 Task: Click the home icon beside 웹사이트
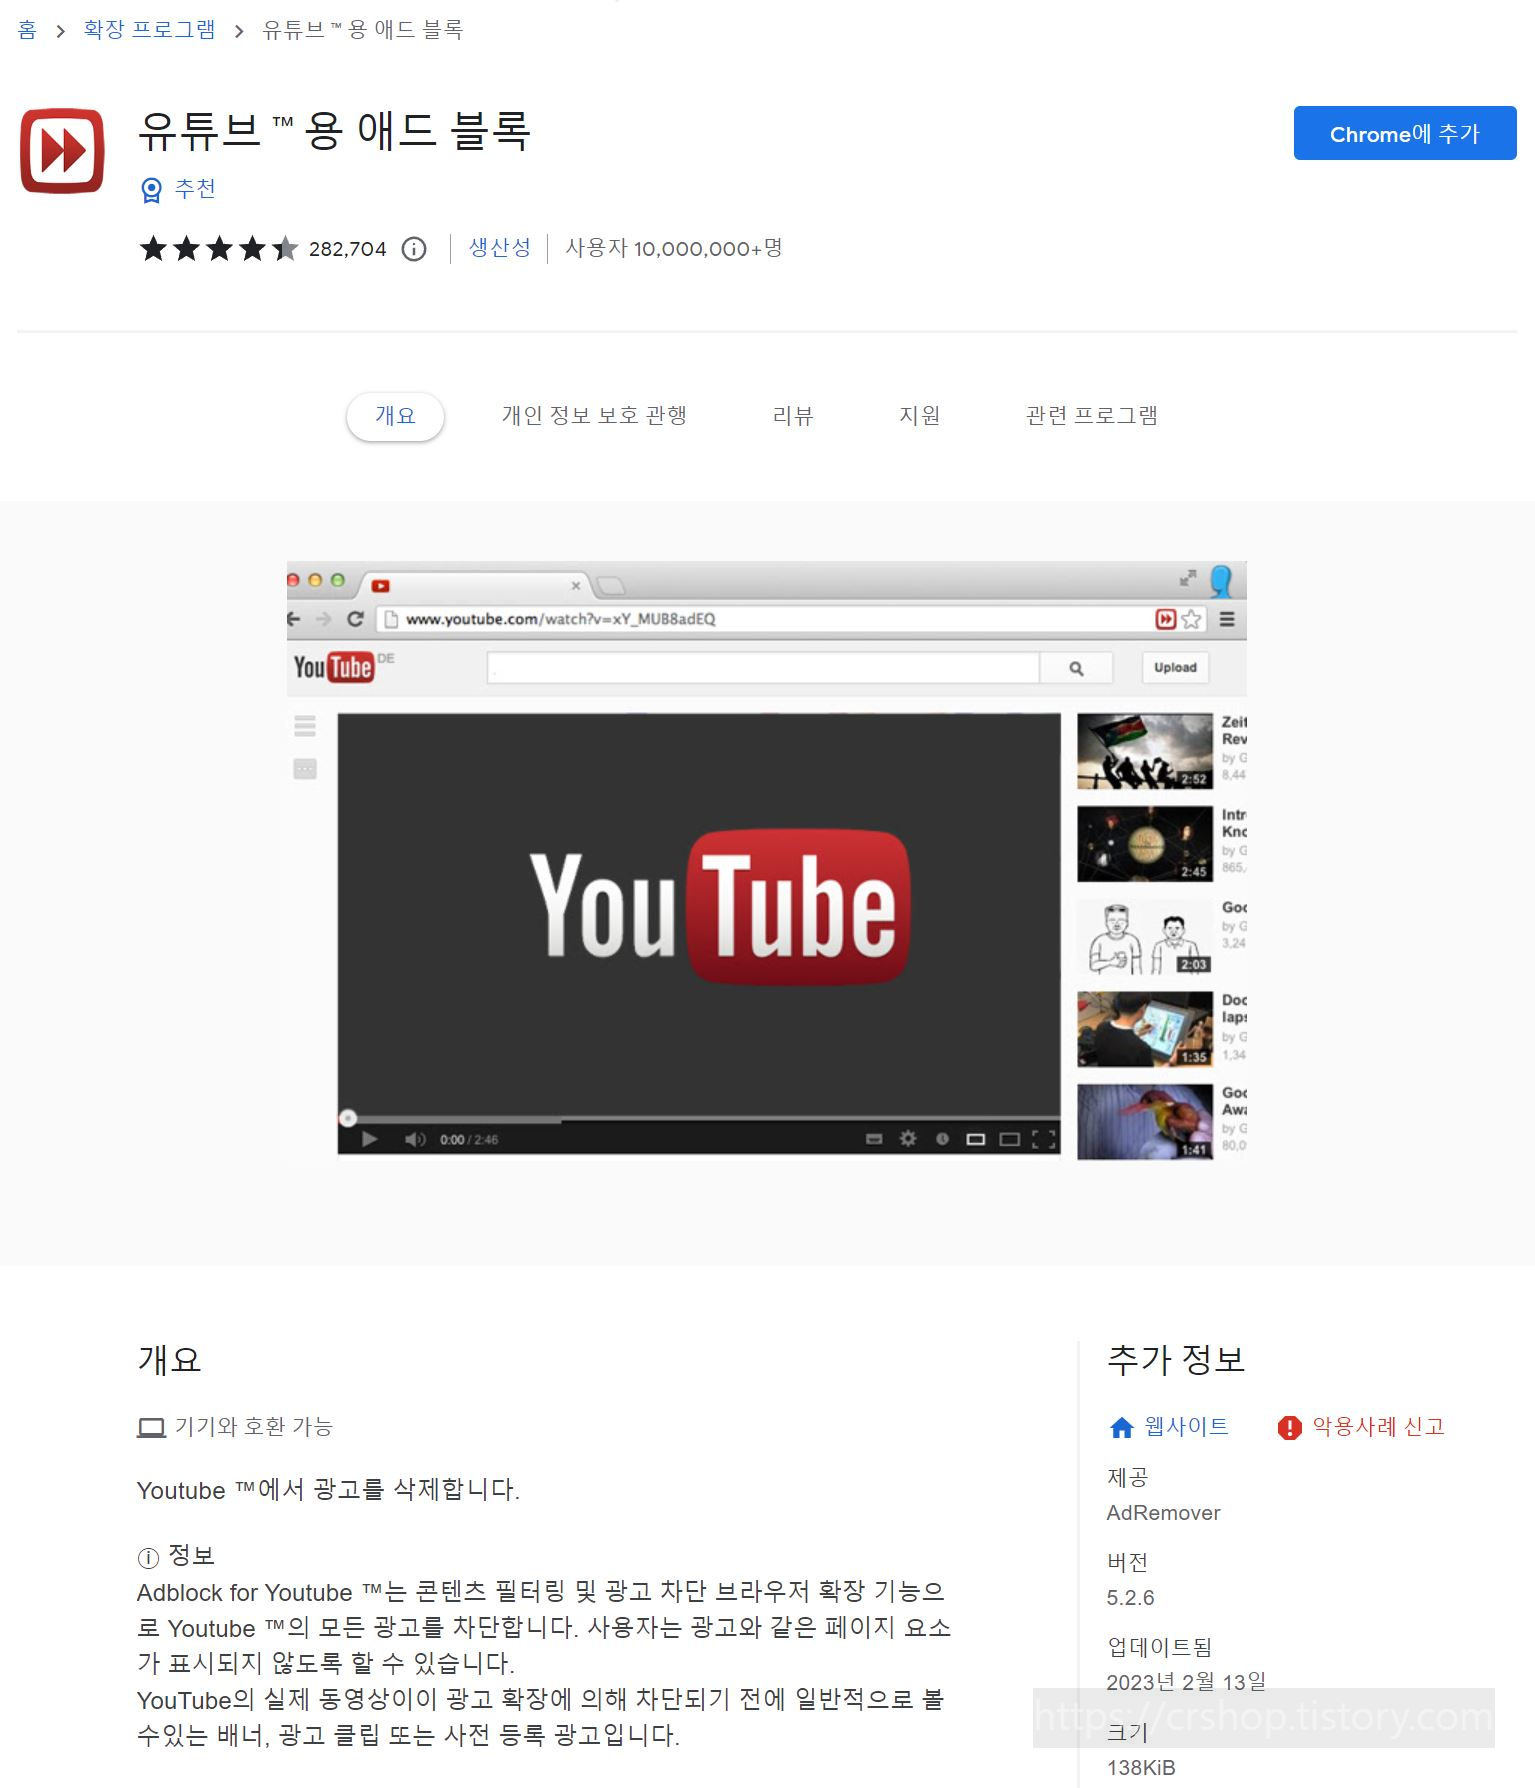point(1121,1428)
